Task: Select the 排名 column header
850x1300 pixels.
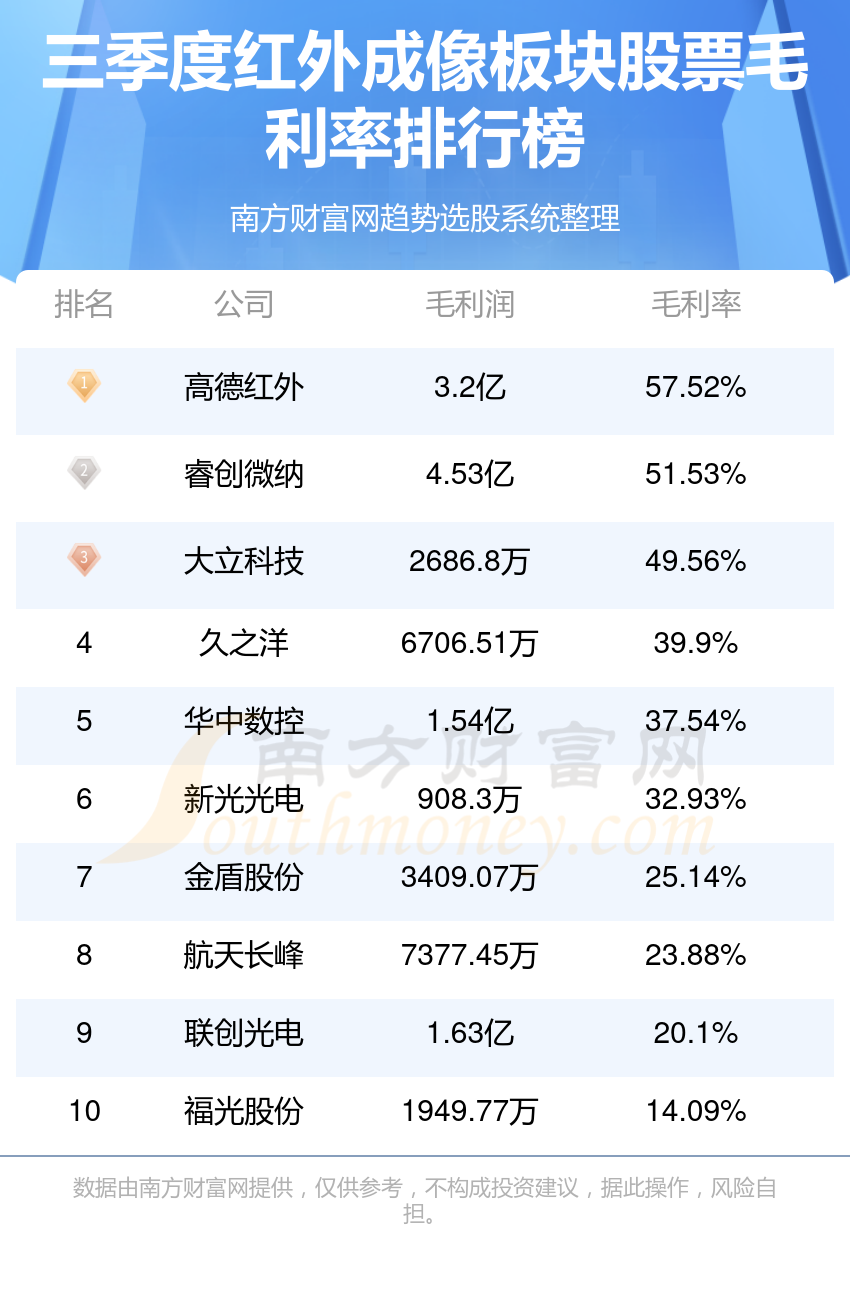Action: [84, 304]
